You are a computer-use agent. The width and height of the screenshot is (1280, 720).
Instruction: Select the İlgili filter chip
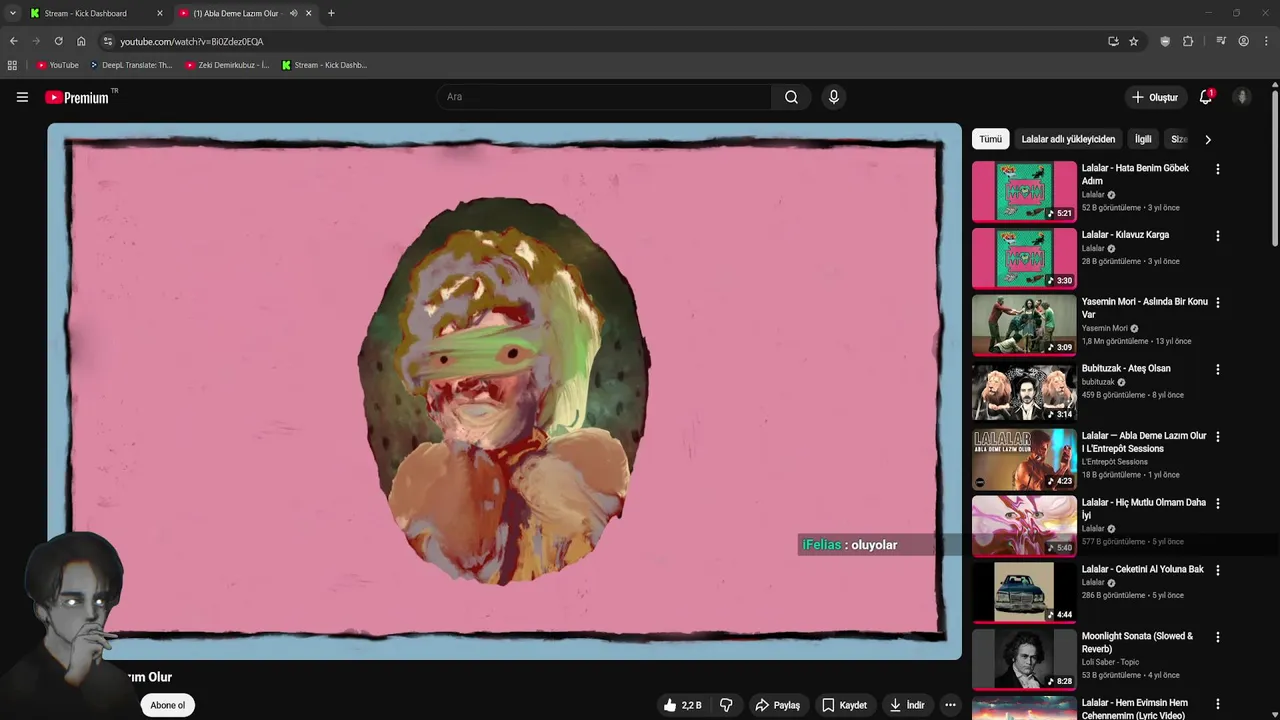coord(1143,139)
